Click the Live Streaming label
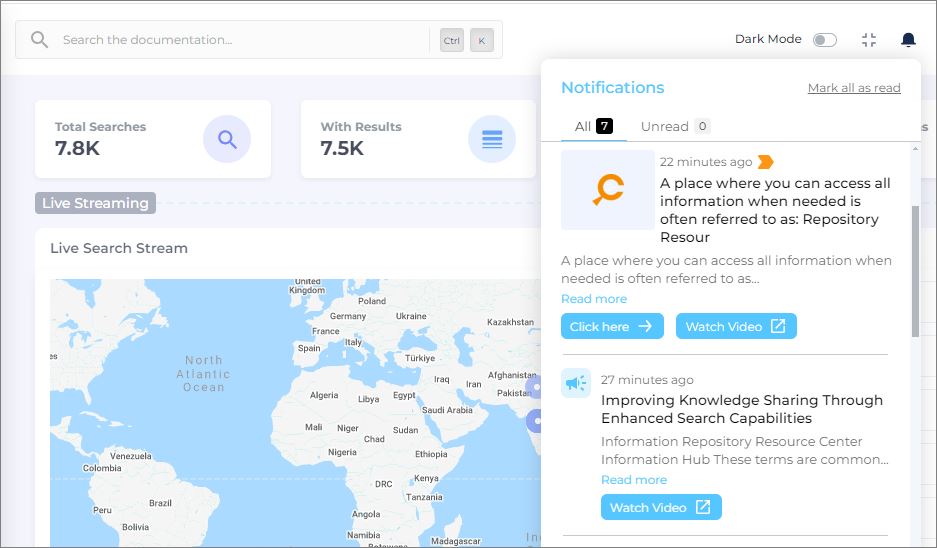 (x=95, y=203)
